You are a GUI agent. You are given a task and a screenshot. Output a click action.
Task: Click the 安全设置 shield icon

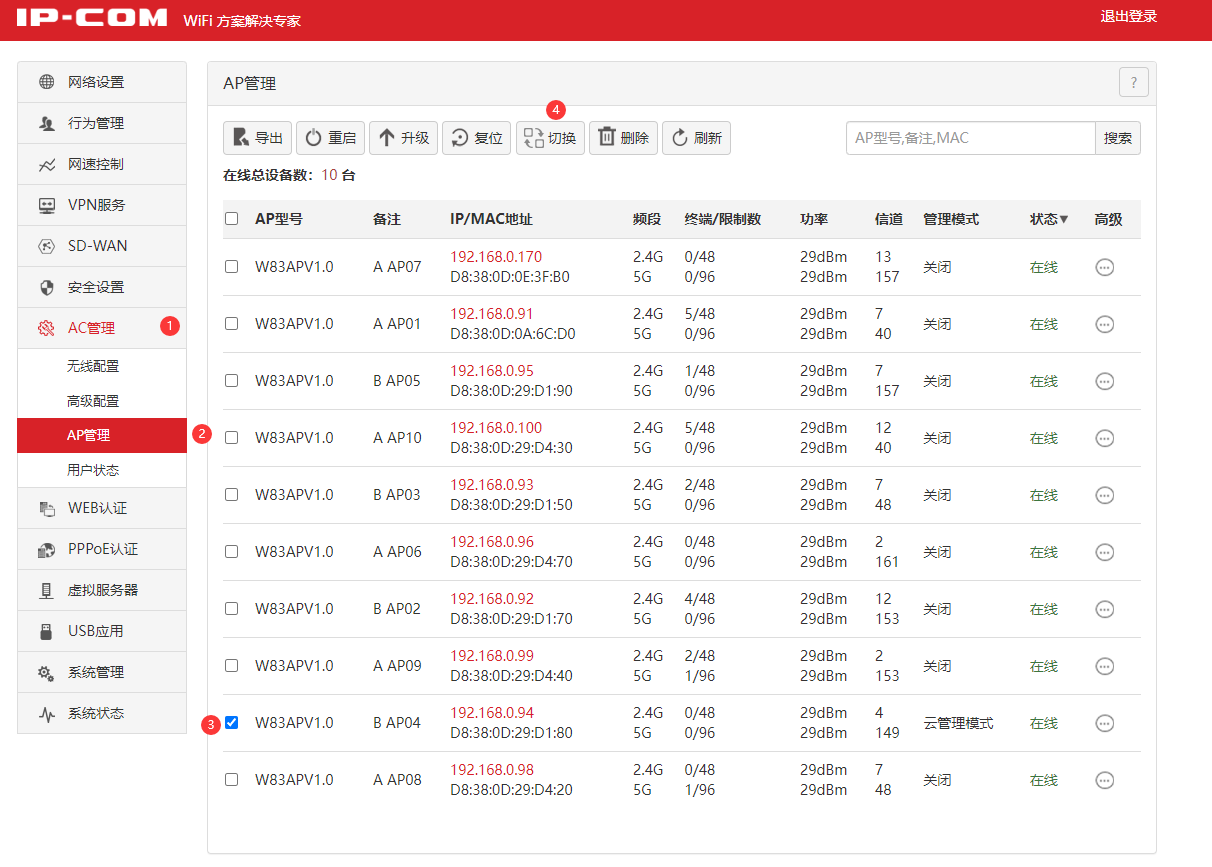(x=47, y=287)
